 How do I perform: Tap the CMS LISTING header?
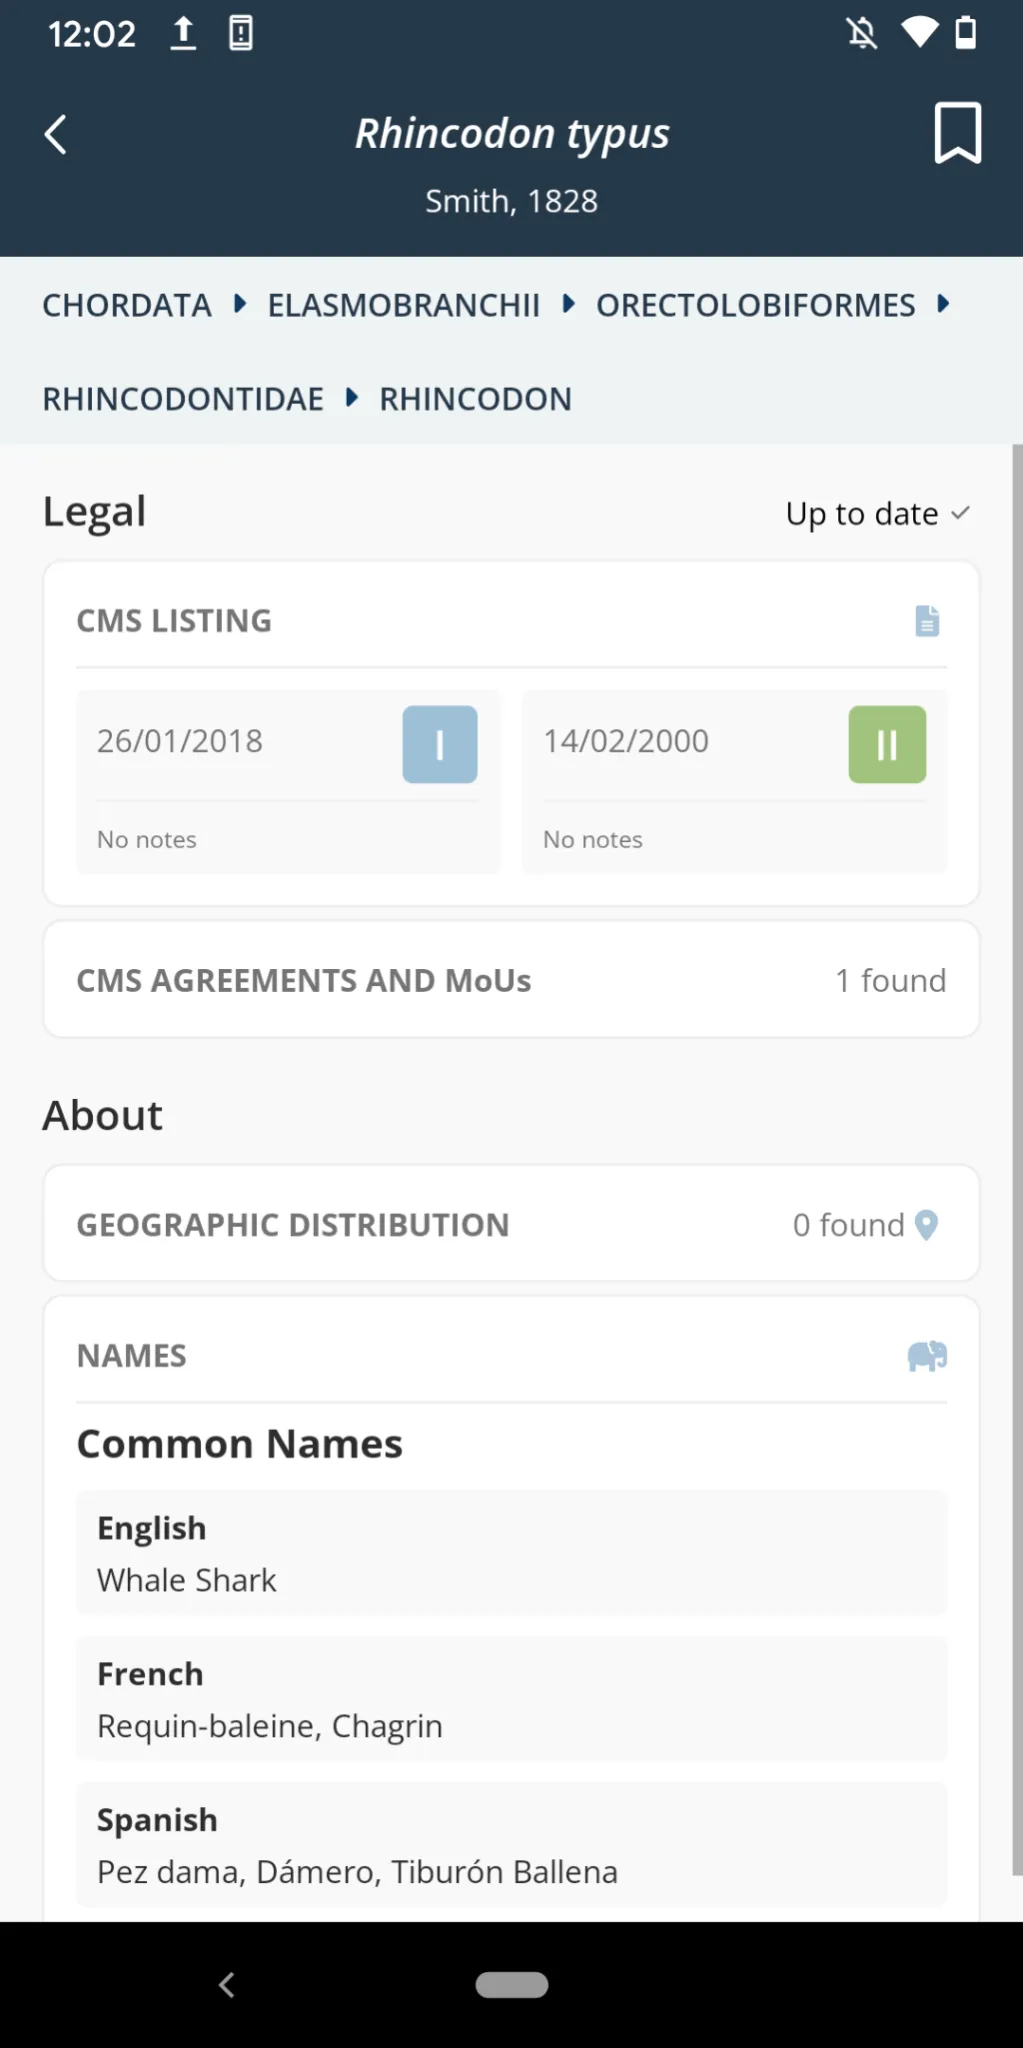[174, 621]
